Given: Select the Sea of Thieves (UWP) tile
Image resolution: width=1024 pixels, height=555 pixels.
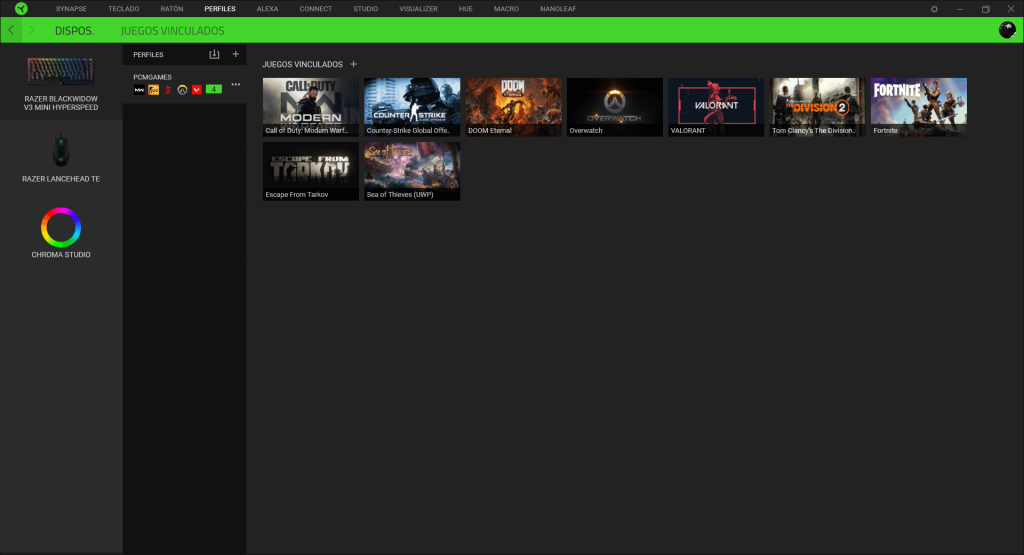Looking at the screenshot, I should pos(412,171).
